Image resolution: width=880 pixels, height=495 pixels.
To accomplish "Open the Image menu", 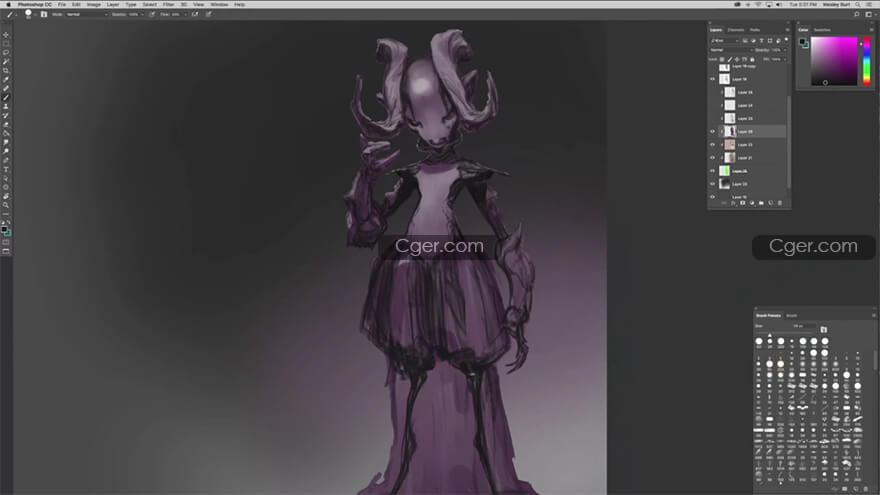I will [94, 4].
